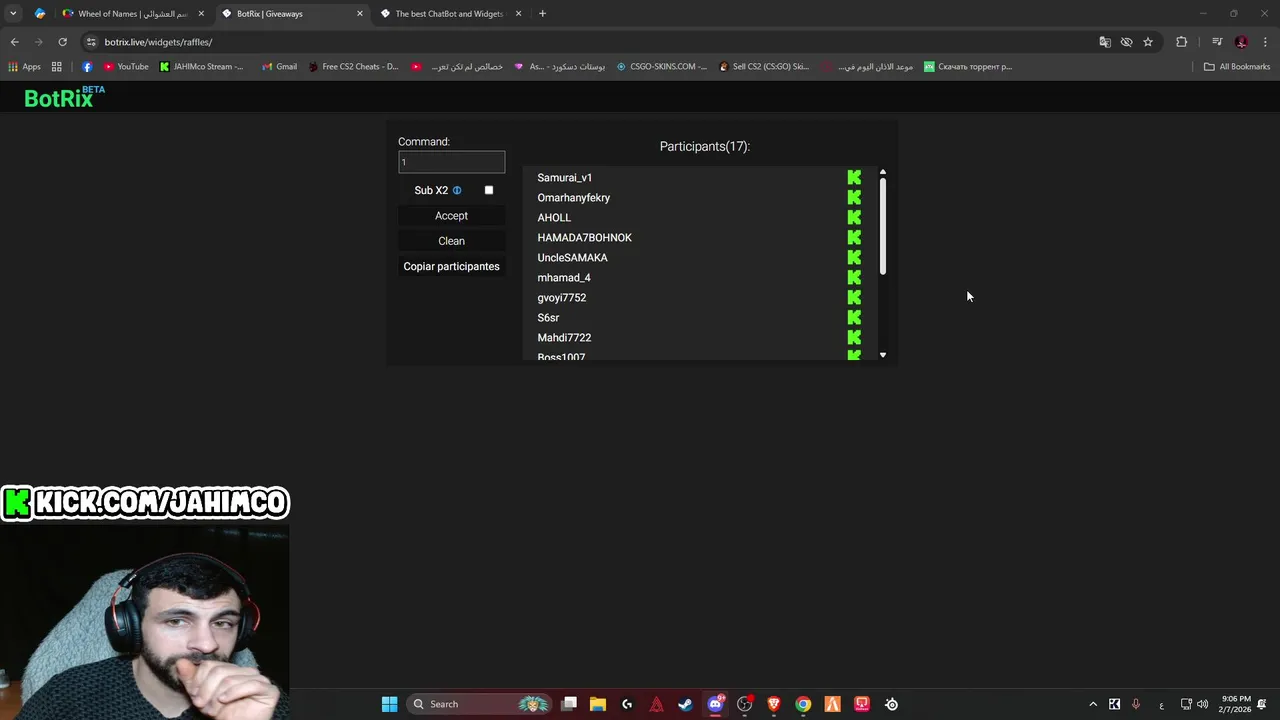Open the Apps bookmarks shortcut
Viewport: 1280px width, 720px height.
pyautogui.click(x=25, y=67)
